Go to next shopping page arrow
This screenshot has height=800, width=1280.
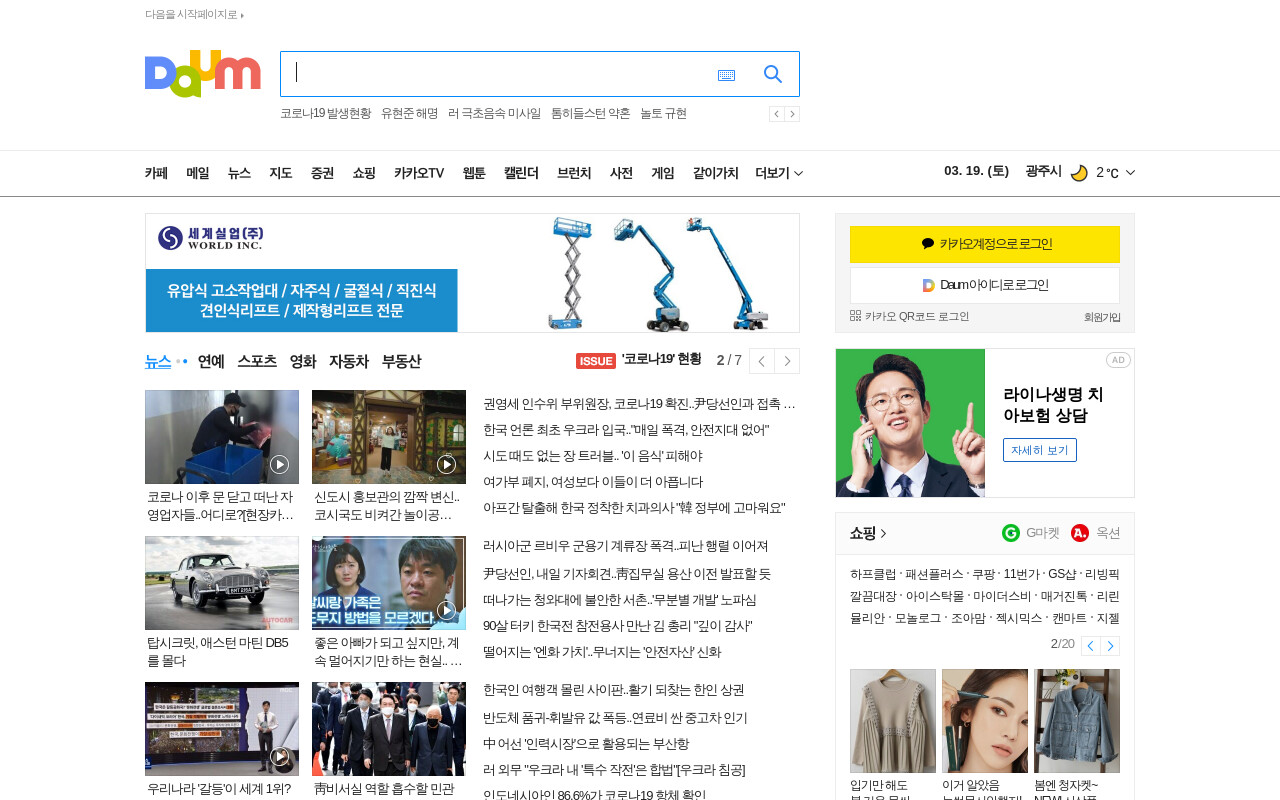(1110, 646)
